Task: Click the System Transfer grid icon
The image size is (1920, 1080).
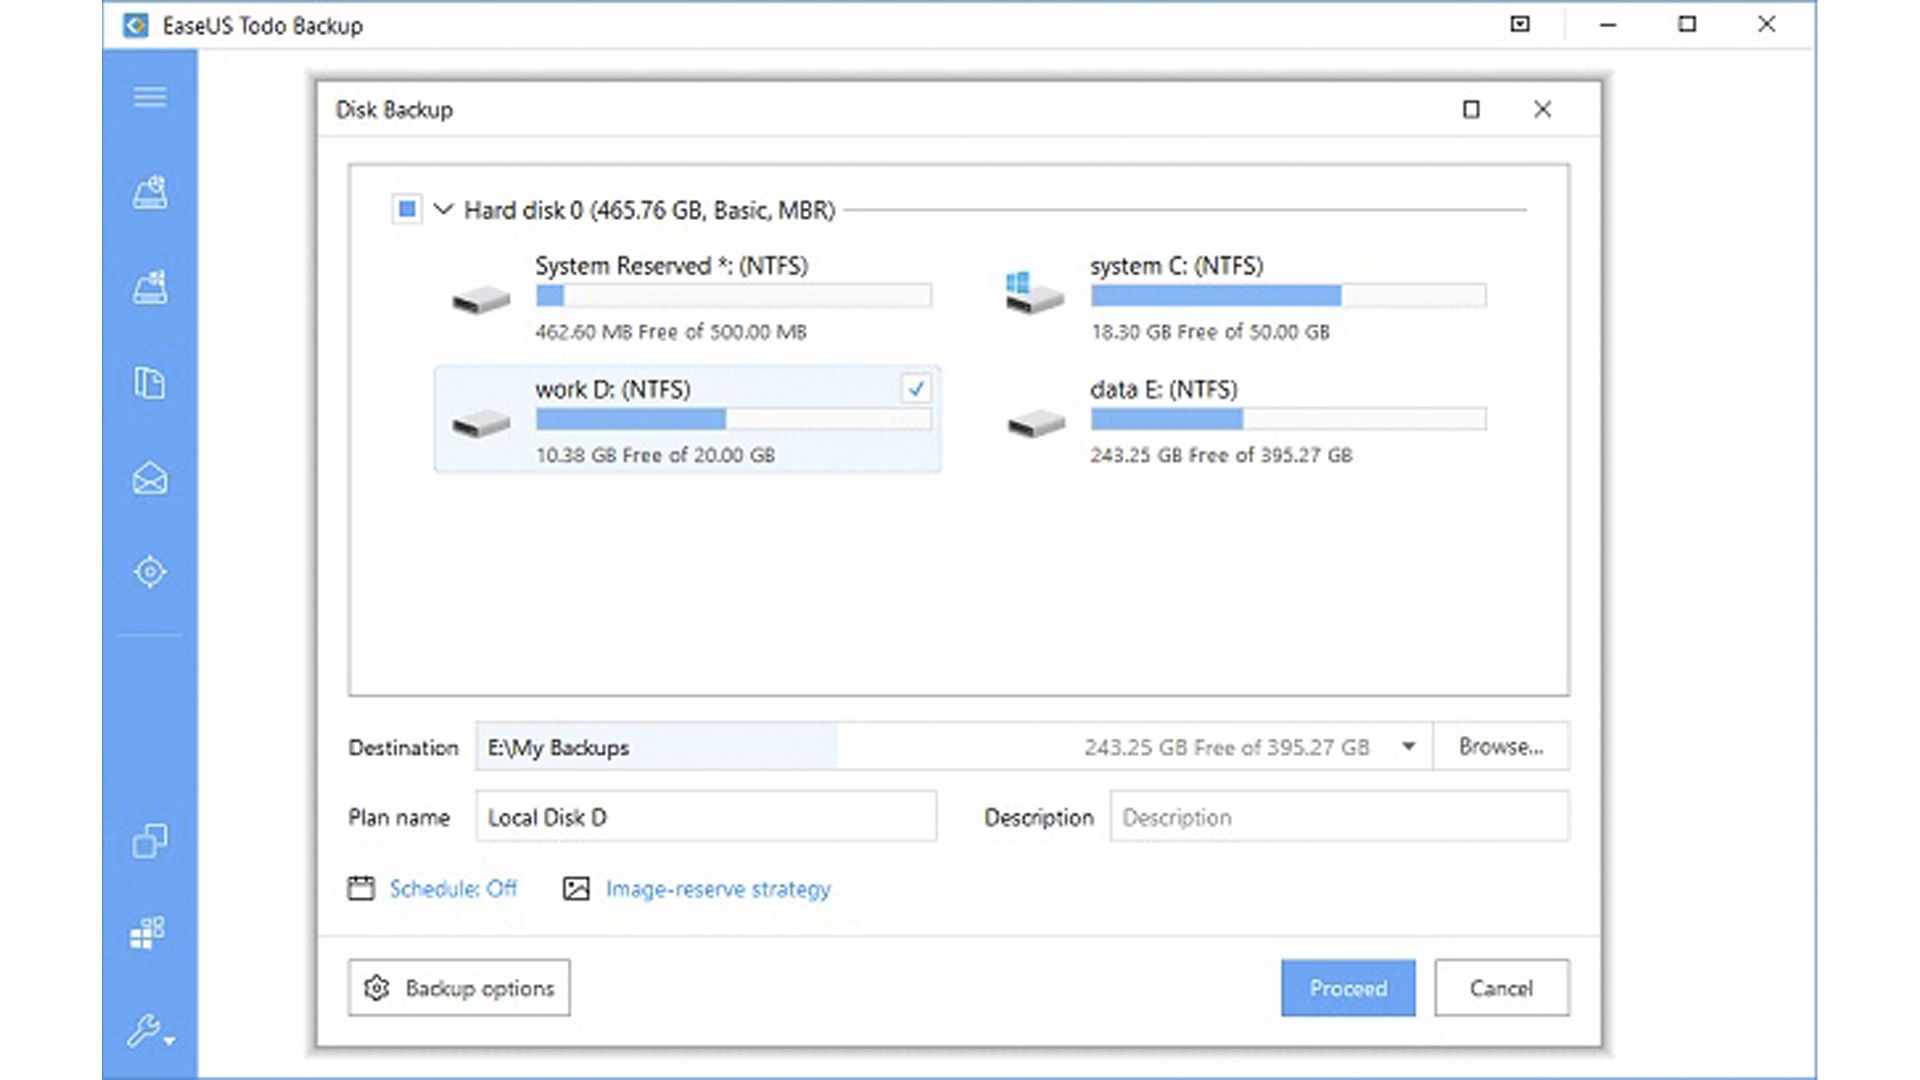Action: click(x=148, y=933)
